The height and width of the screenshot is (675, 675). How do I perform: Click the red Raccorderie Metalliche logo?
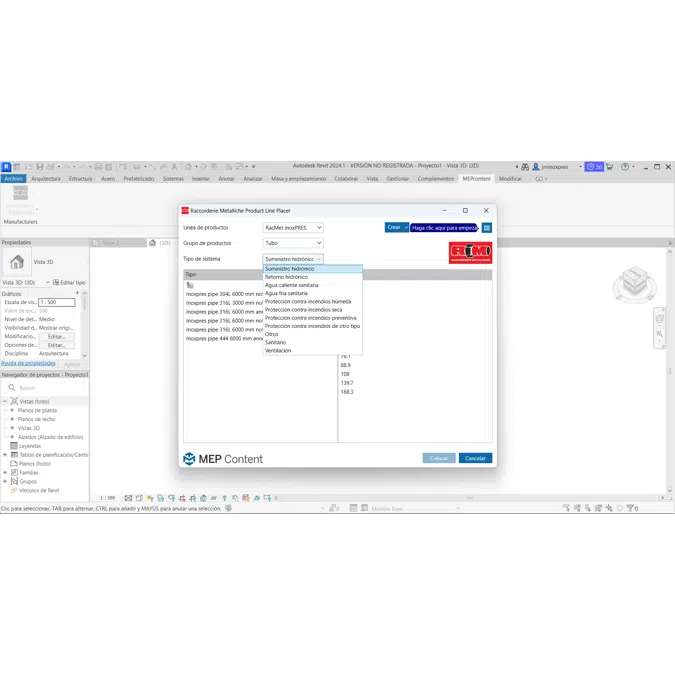point(470,253)
